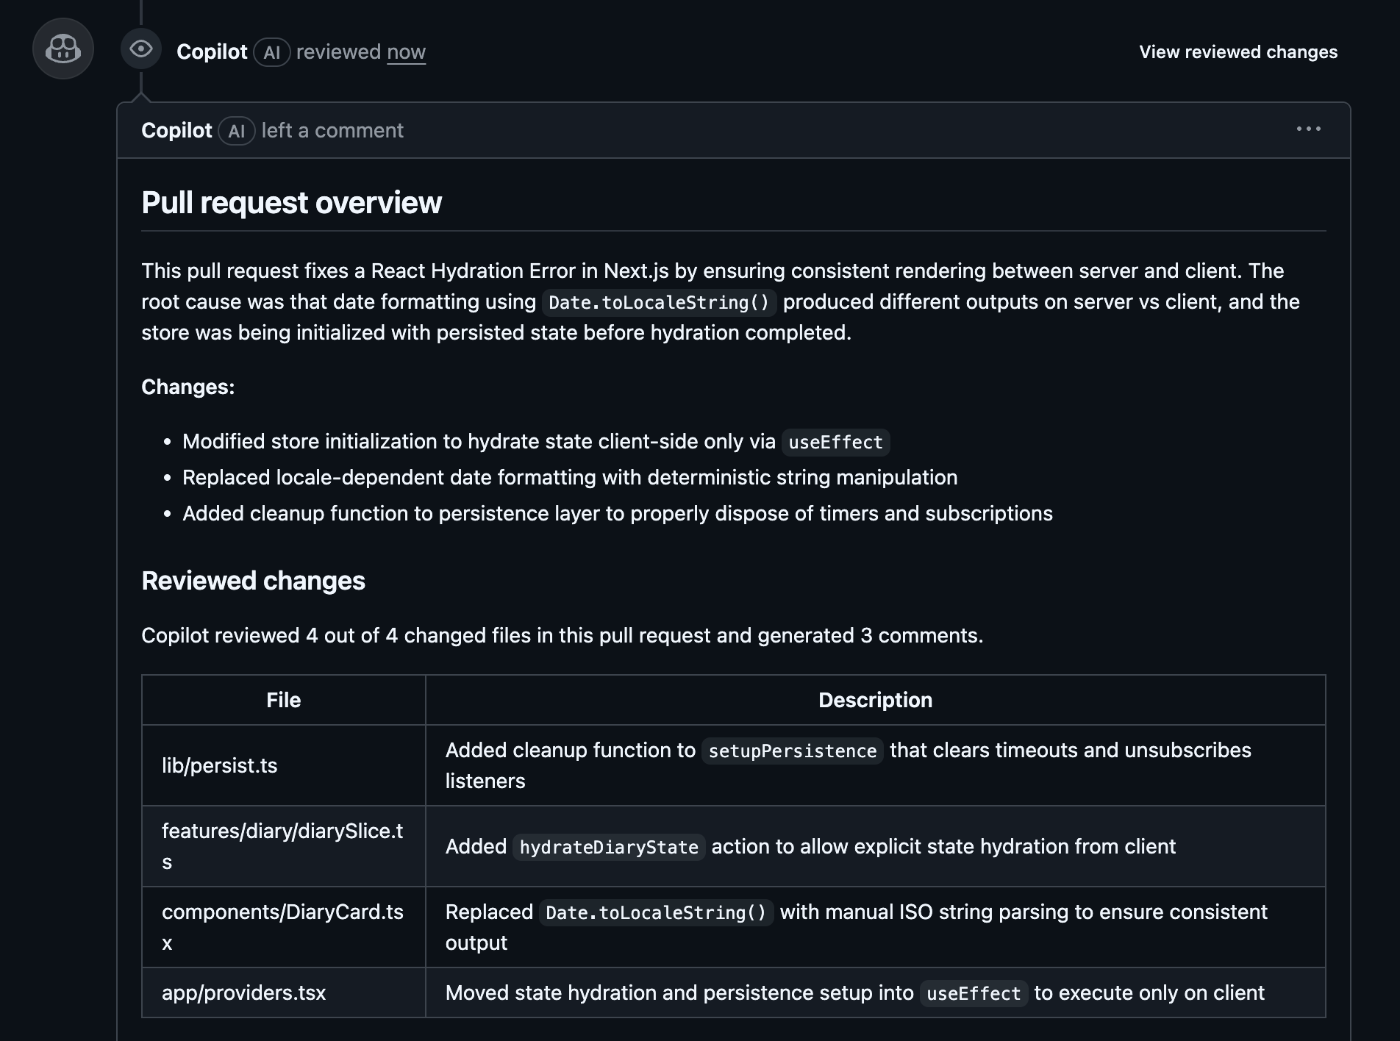Open the Copilot profile link beside "reviewed"
The width and height of the screenshot is (1400, 1041).
tap(211, 52)
